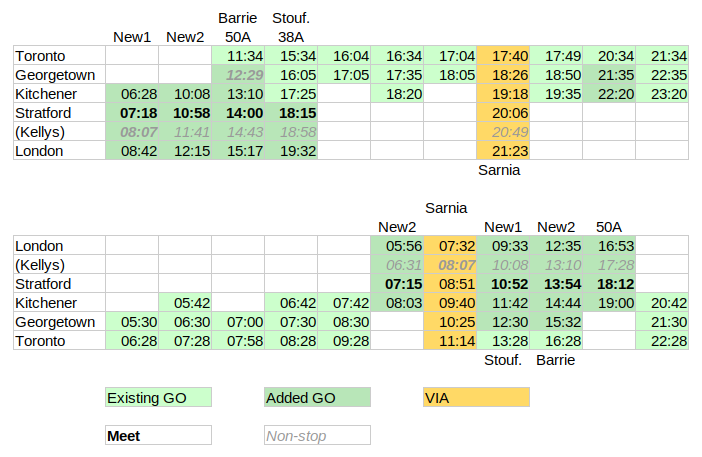Select the 22:28 Toronto arrival cell
Image resolution: width=702 pixels, height=457 pixels.
tap(662, 341)
